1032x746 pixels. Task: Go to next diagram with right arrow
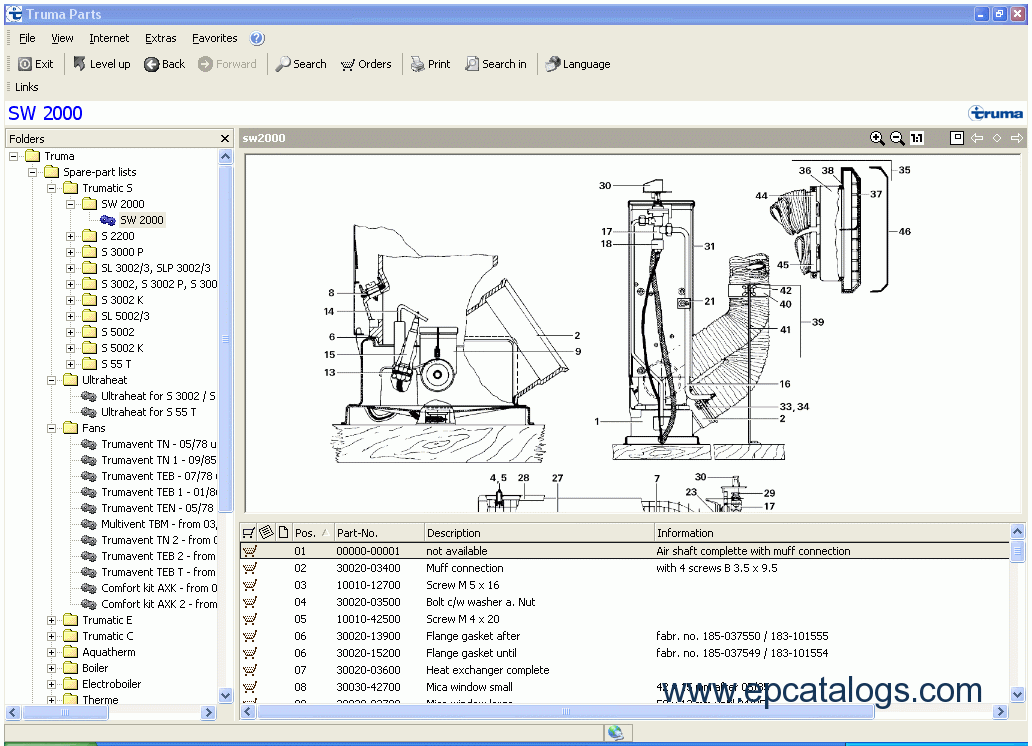(1017, 138)
